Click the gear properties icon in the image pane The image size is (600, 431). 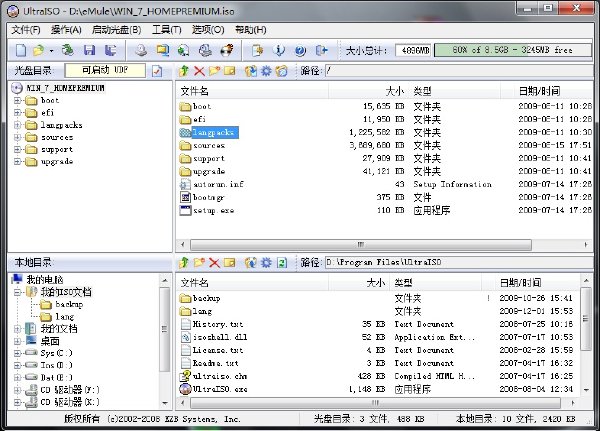[x=266, y=71]
